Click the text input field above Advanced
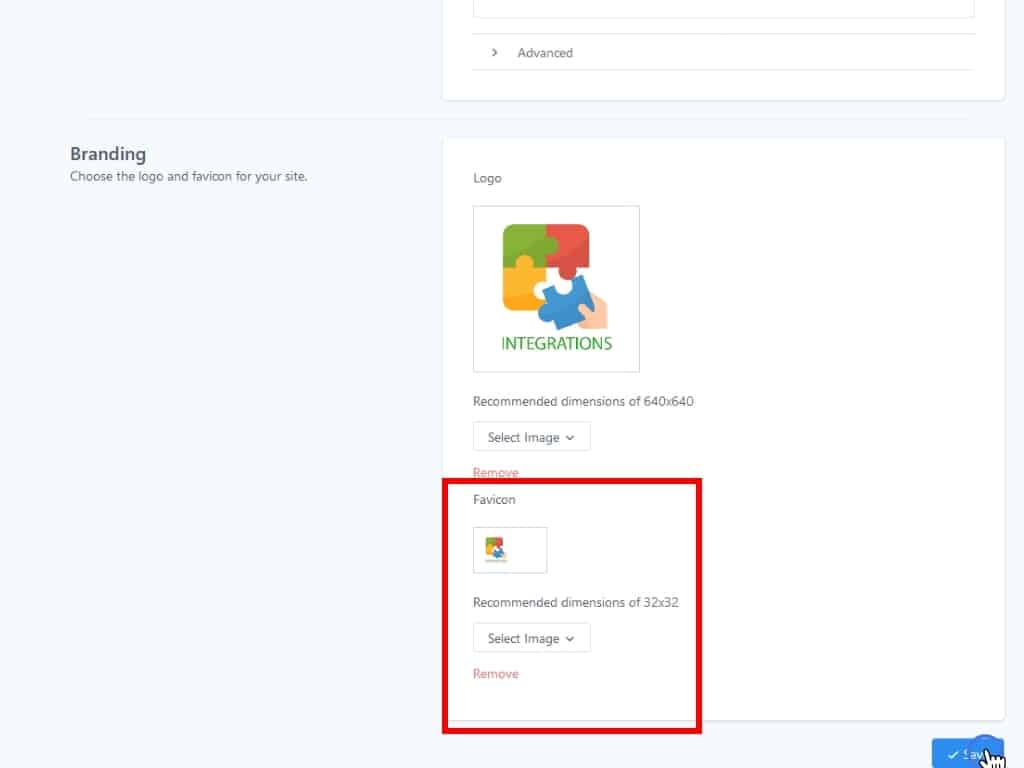The height and width of the screenshot is (768, 1024). tap(723, 8)
